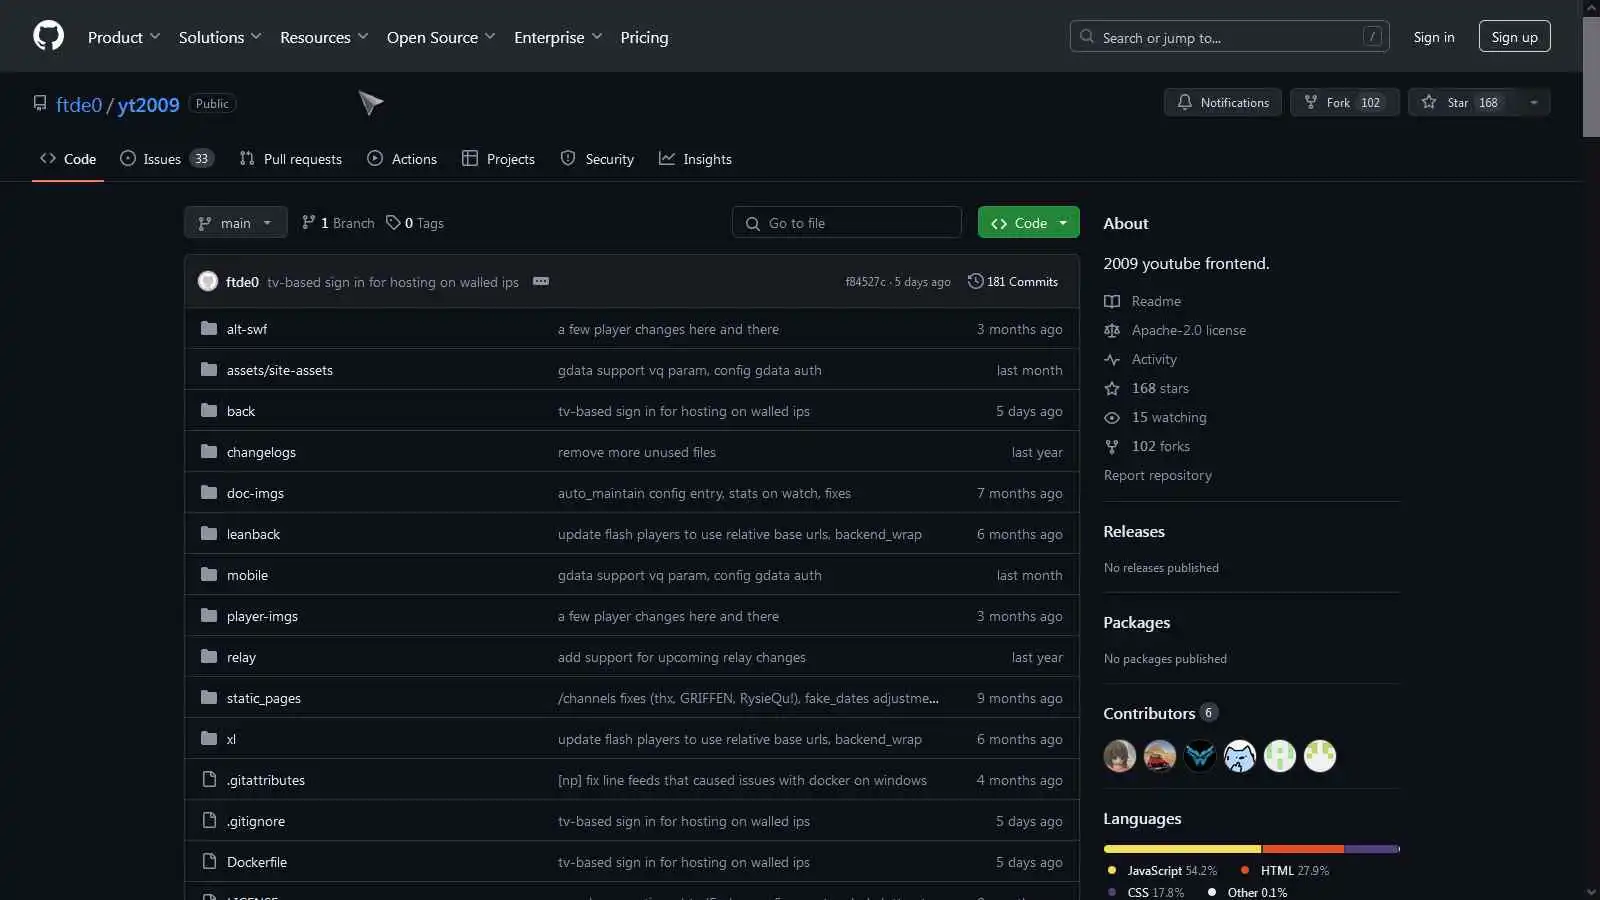Click the relay folder icon
This screenshot has width=1600, height=900.
(209, 657)
